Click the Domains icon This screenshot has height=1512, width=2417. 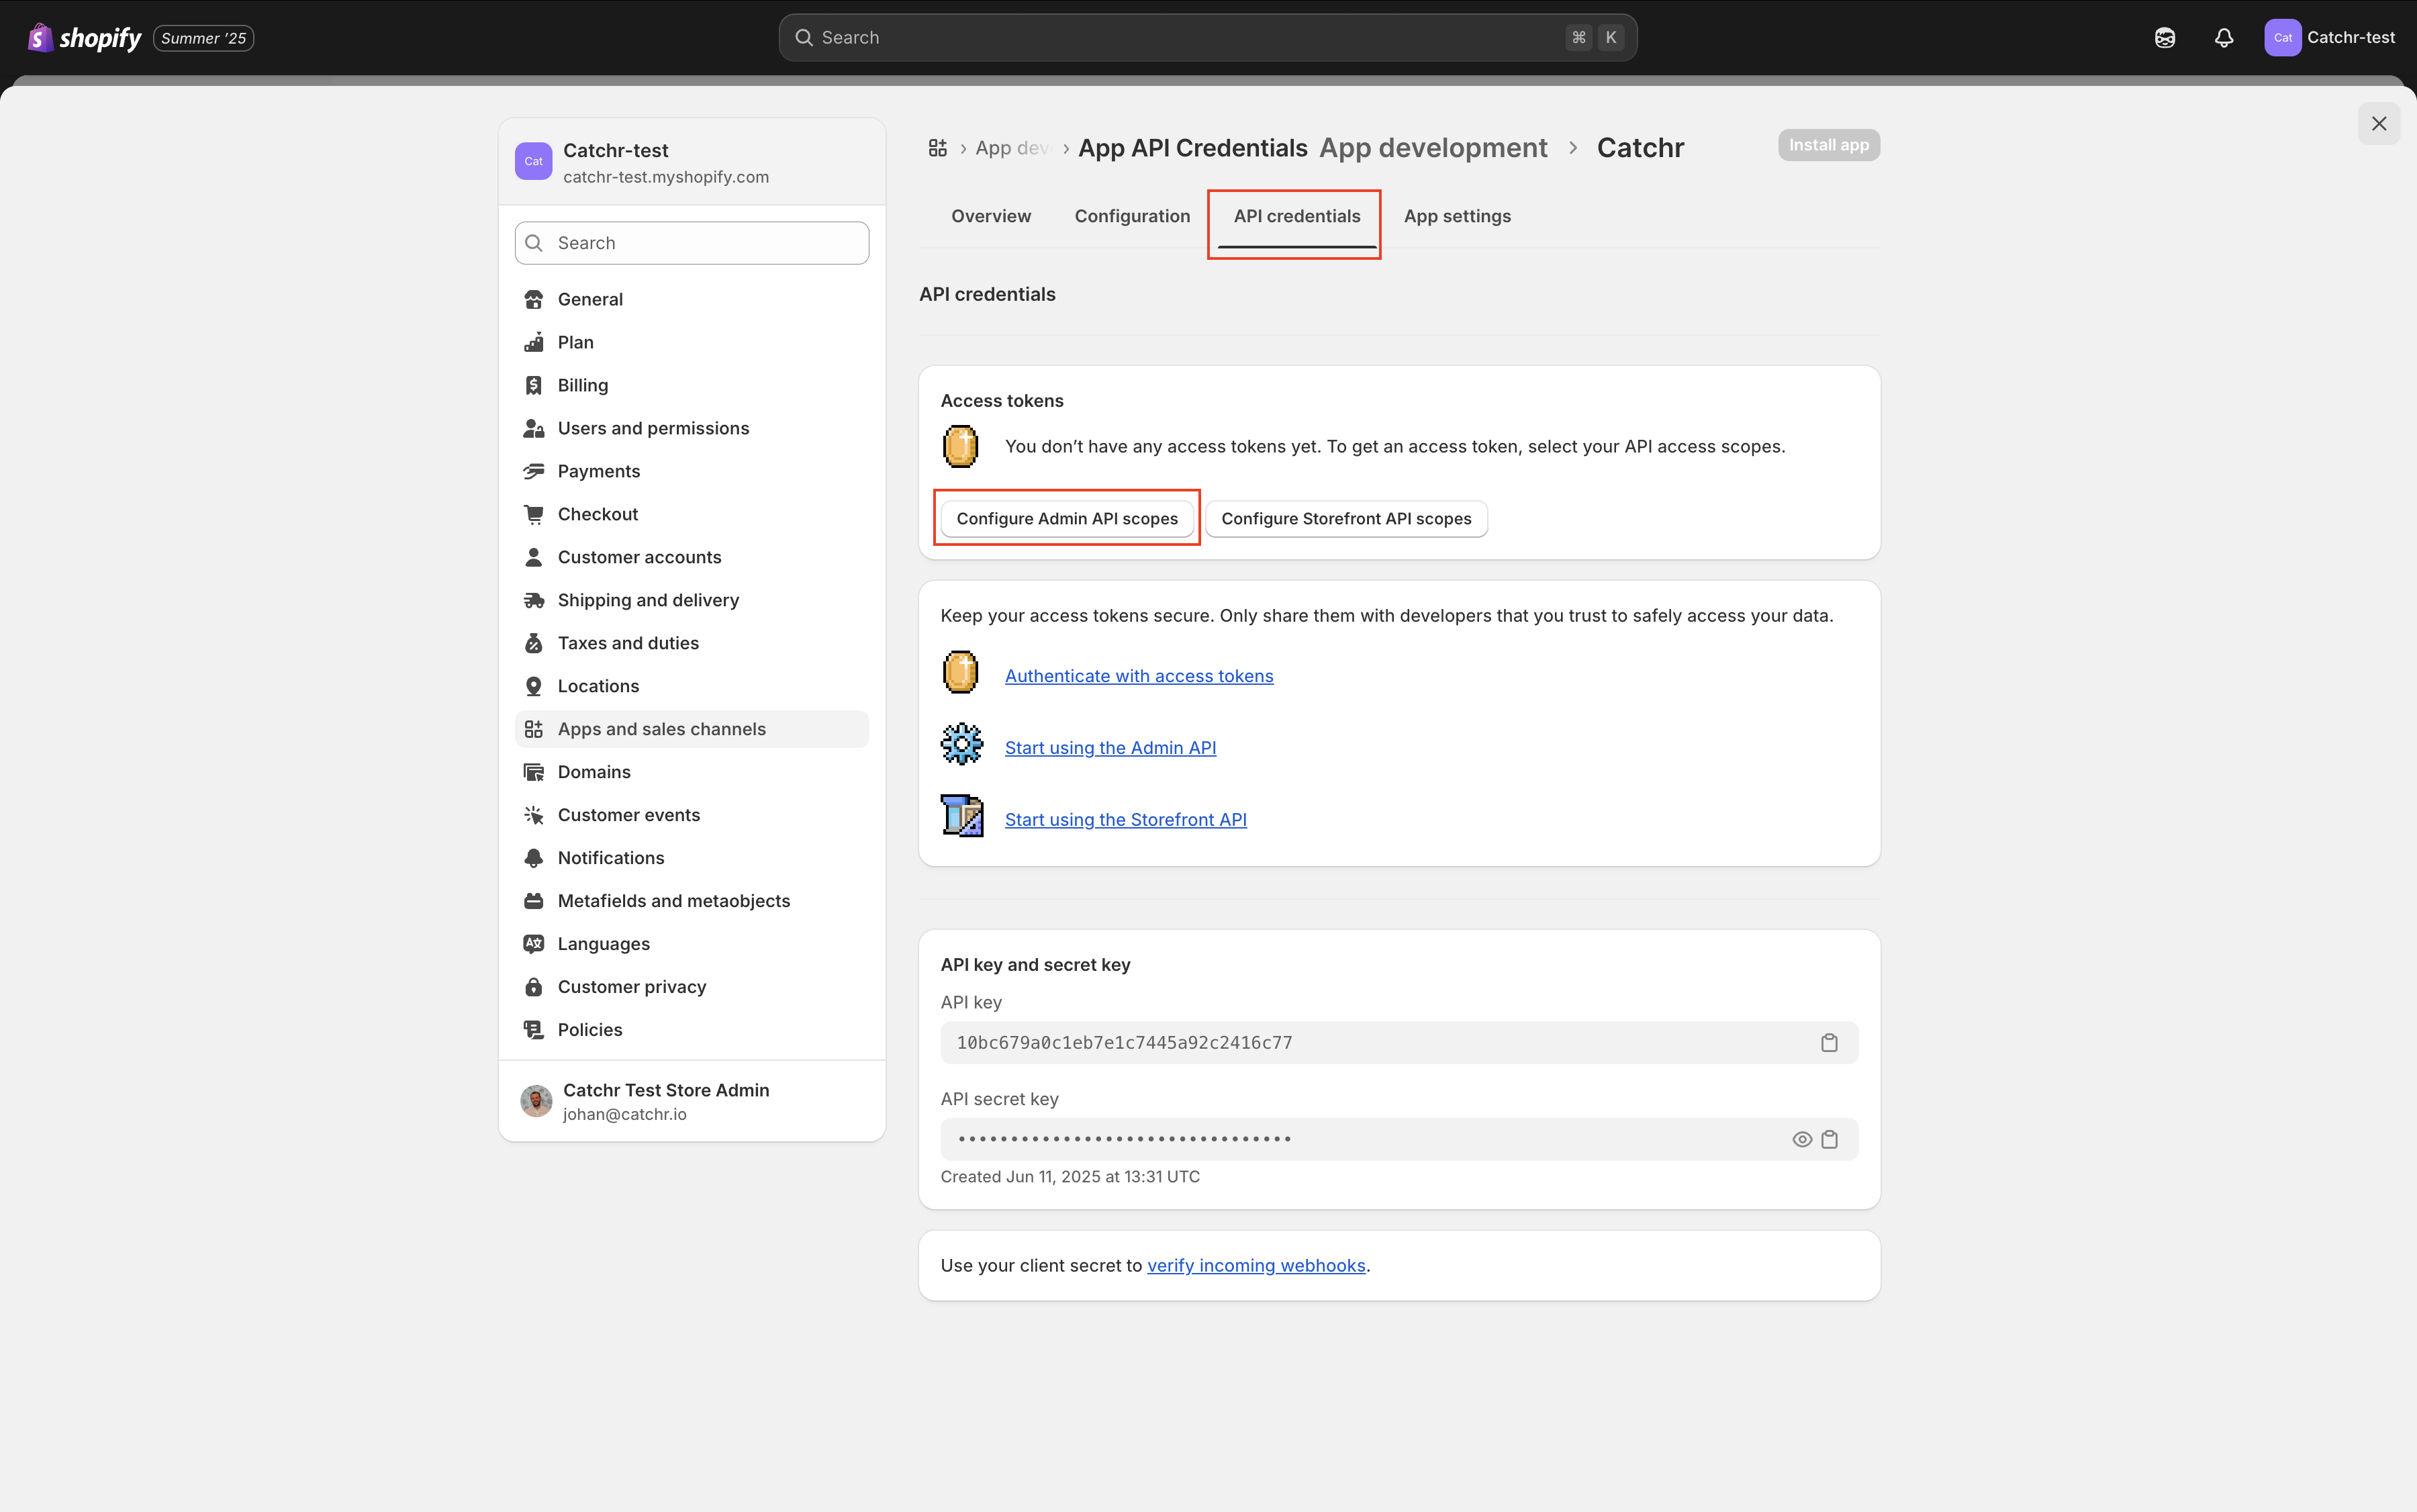[x=534, y=772]
